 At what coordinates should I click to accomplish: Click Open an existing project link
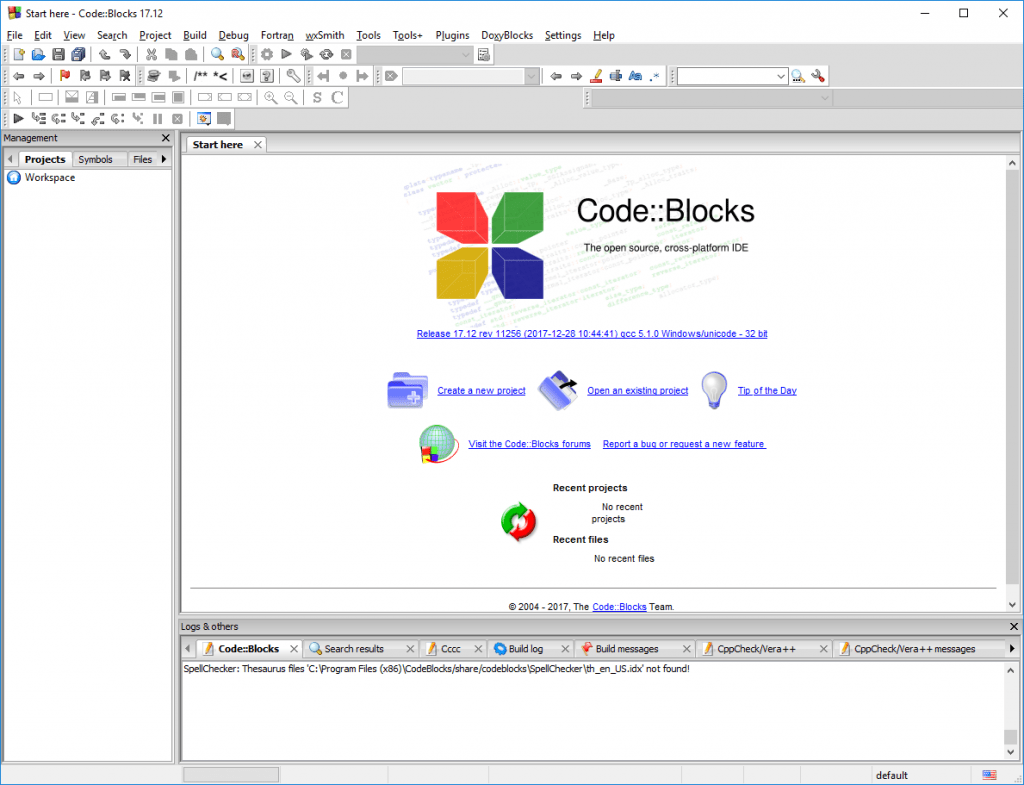637,391
